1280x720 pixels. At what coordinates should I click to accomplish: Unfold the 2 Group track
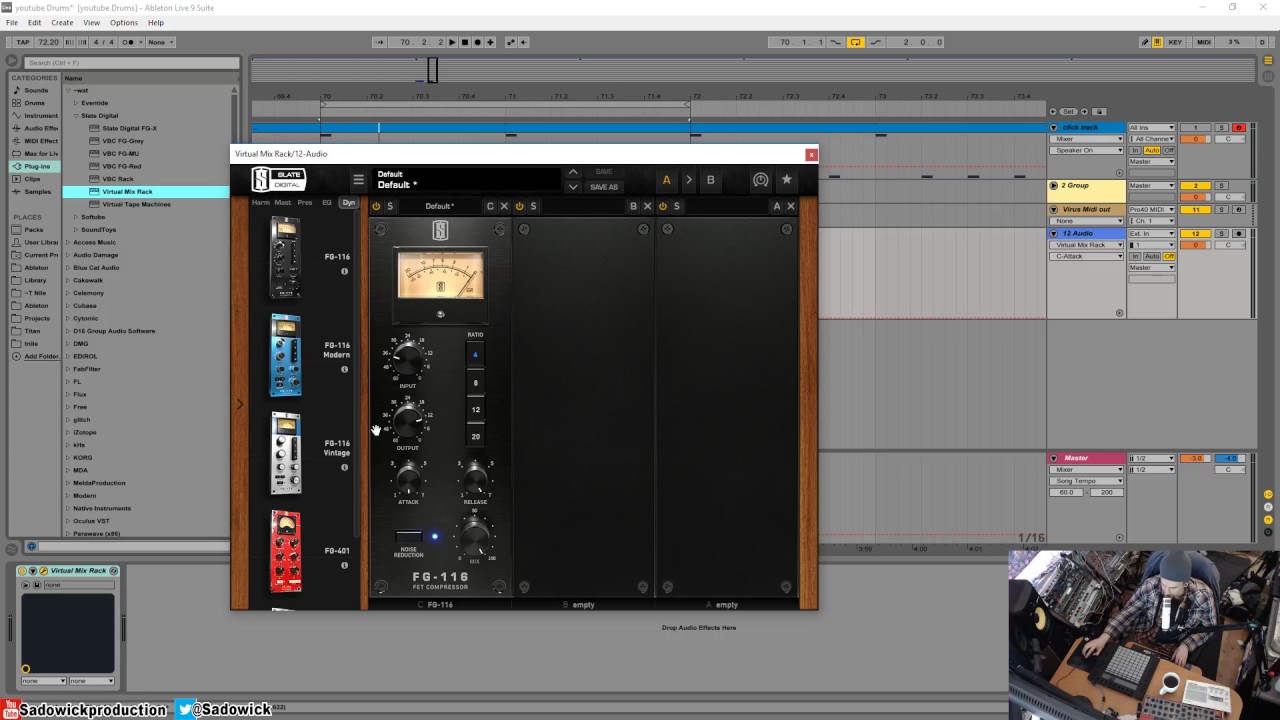pyautogui.click(x=1053, y=185)
